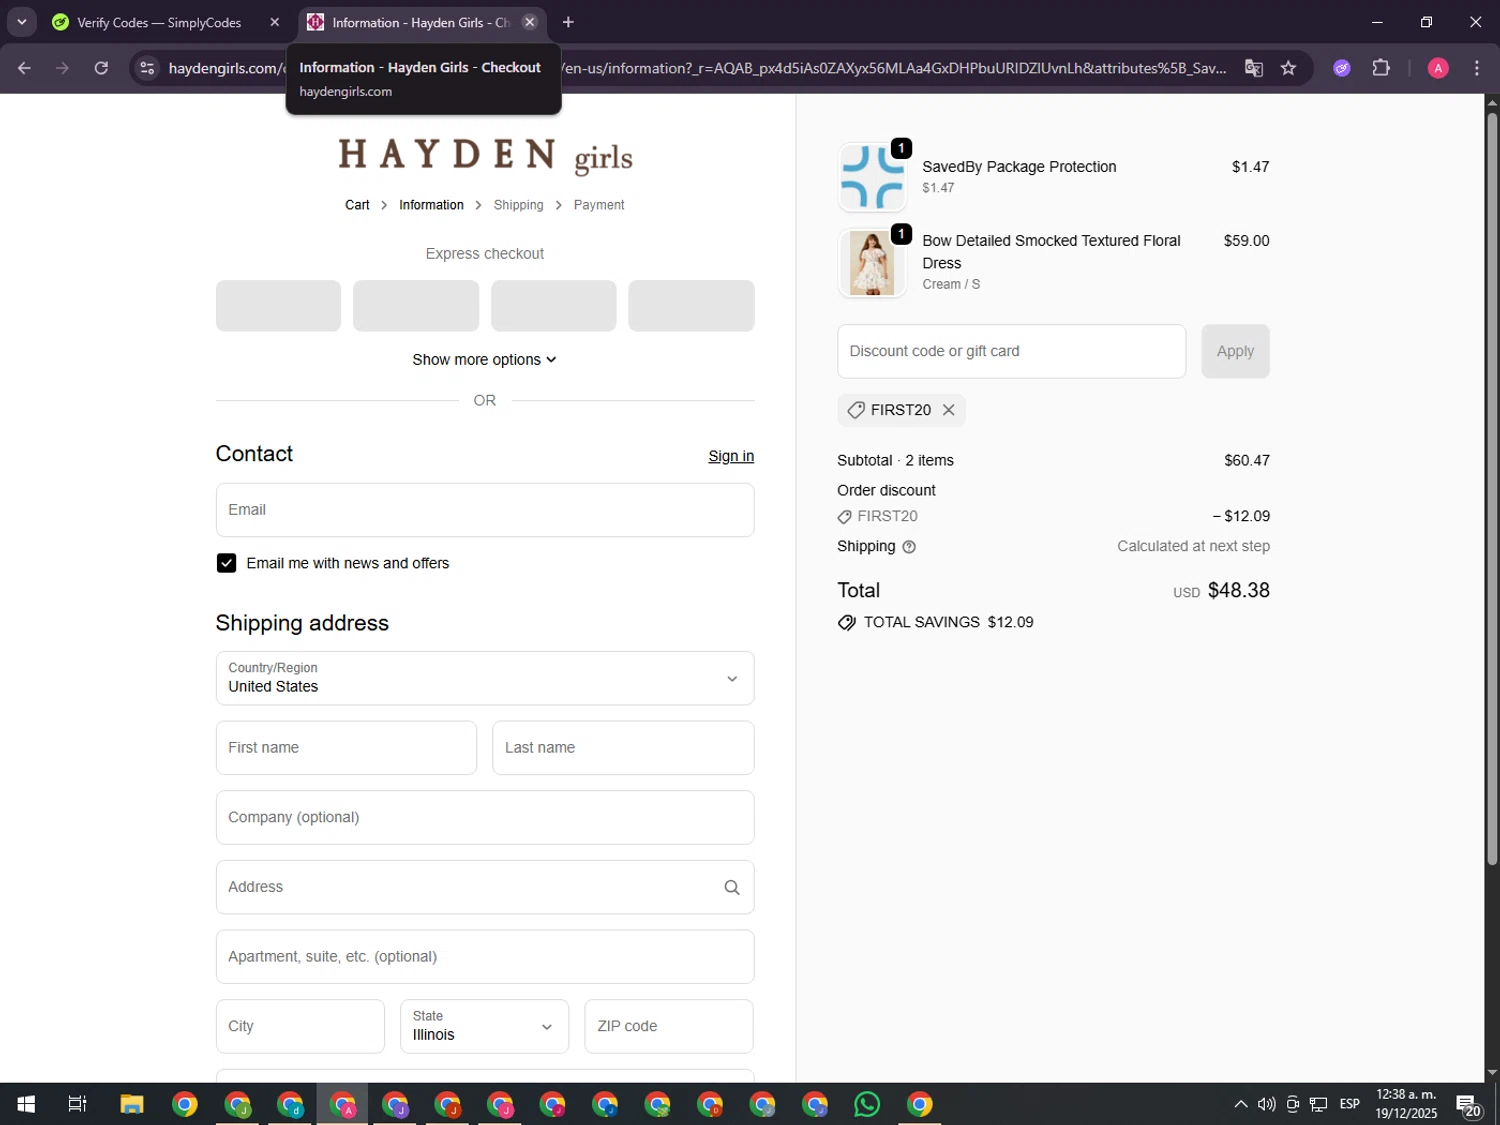The height and width of the screenshot is (1125, 1500).
Task: Focus the Discount code or gift card field
Action: click(1011, 351)
